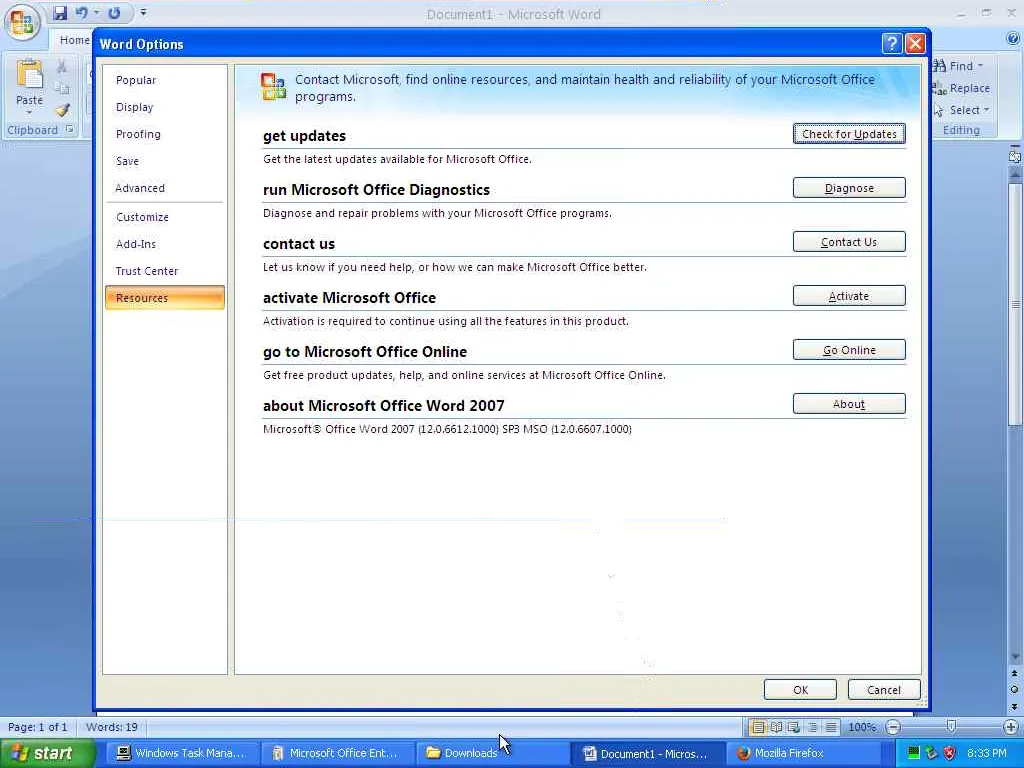
Task: Click the Word Options help question mark
Action: pyautogui.click(x=891, y=44)
